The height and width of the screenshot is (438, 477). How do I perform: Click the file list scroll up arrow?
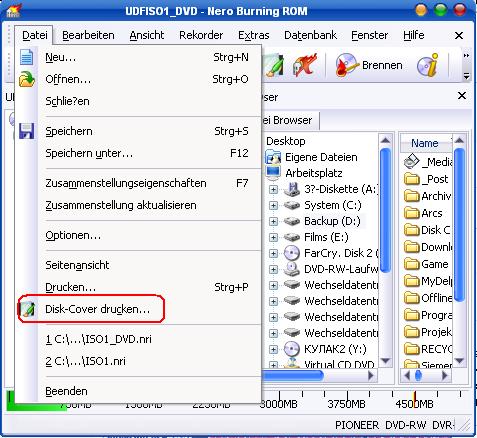click(459, 140)
